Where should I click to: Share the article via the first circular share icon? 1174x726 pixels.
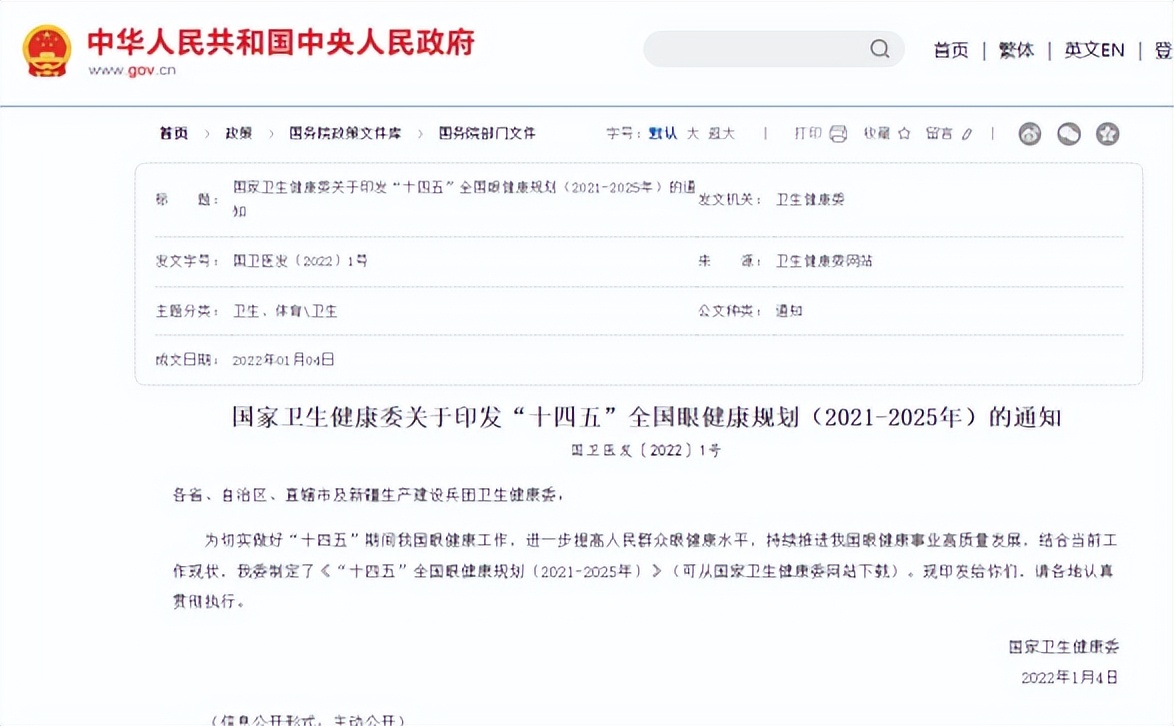tap(1029, 132)
